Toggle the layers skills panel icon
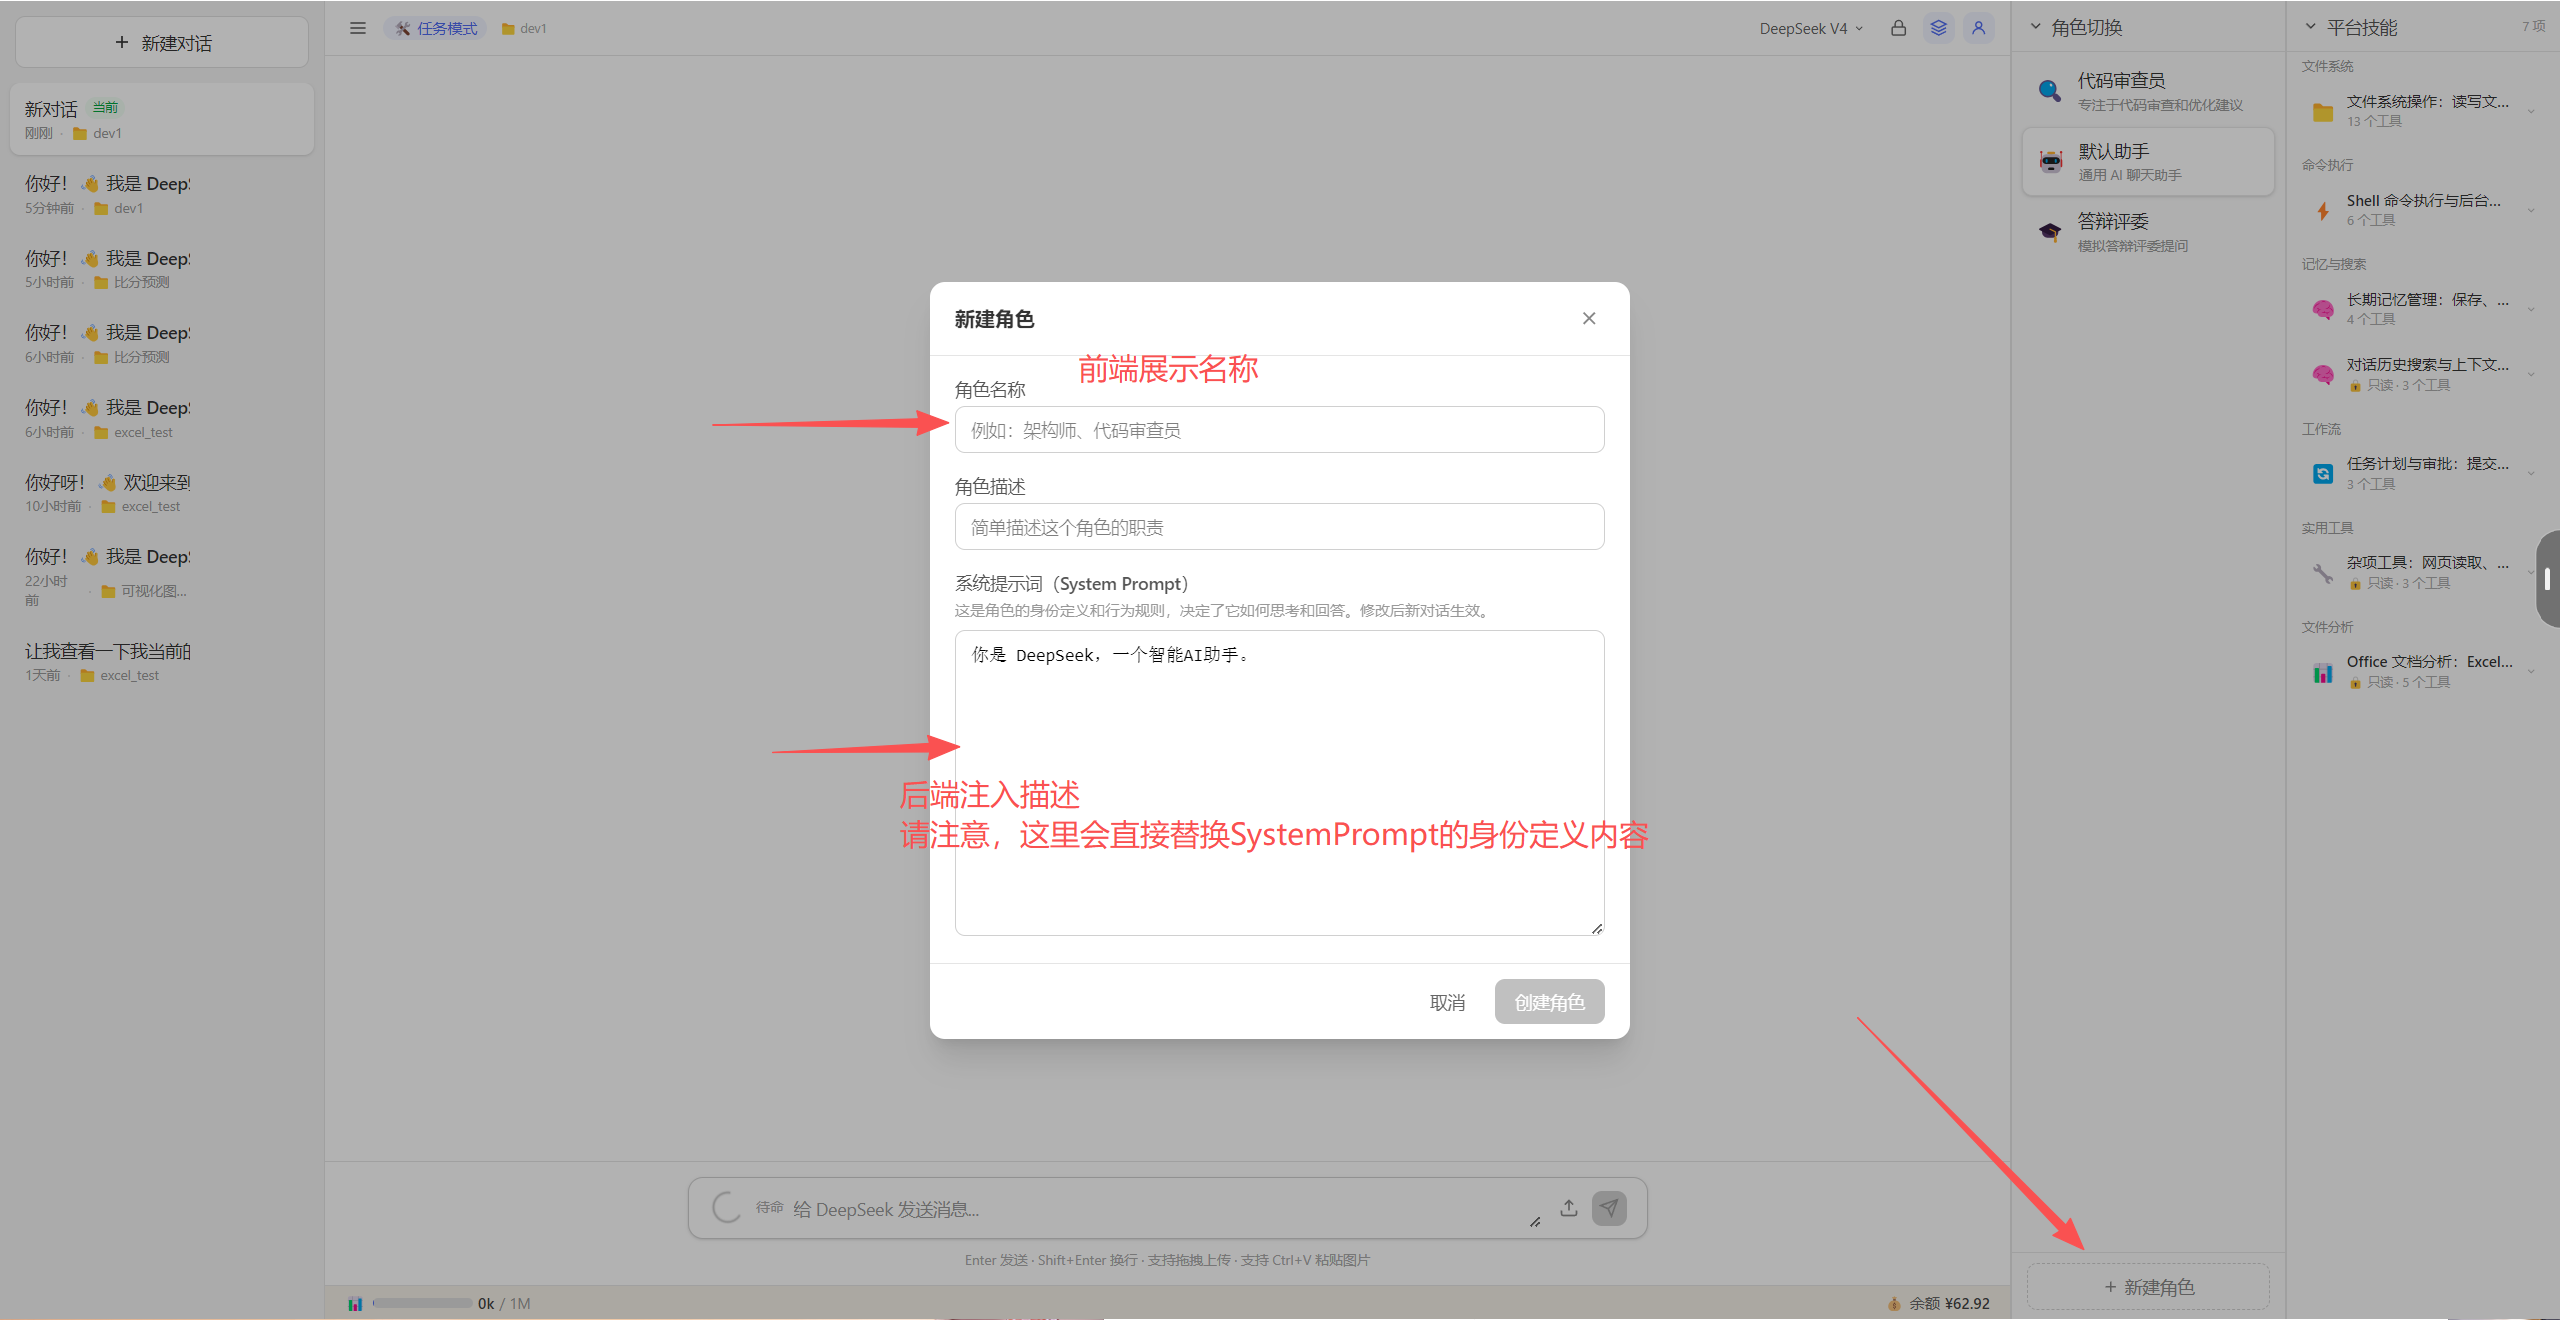This screenshot has width=2560, height=1320. [x=1938, y=28]
